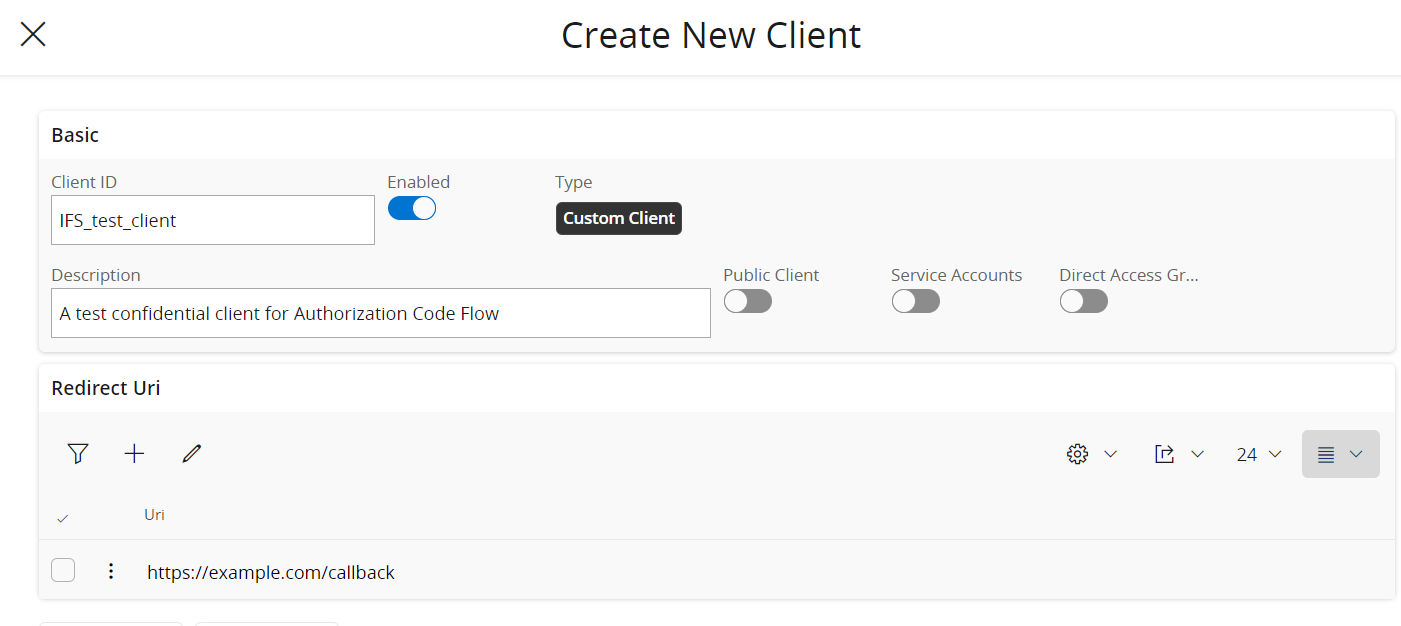Click the export/share icon above the URI table
The image size is (1401, 626).
[1164, 453]
